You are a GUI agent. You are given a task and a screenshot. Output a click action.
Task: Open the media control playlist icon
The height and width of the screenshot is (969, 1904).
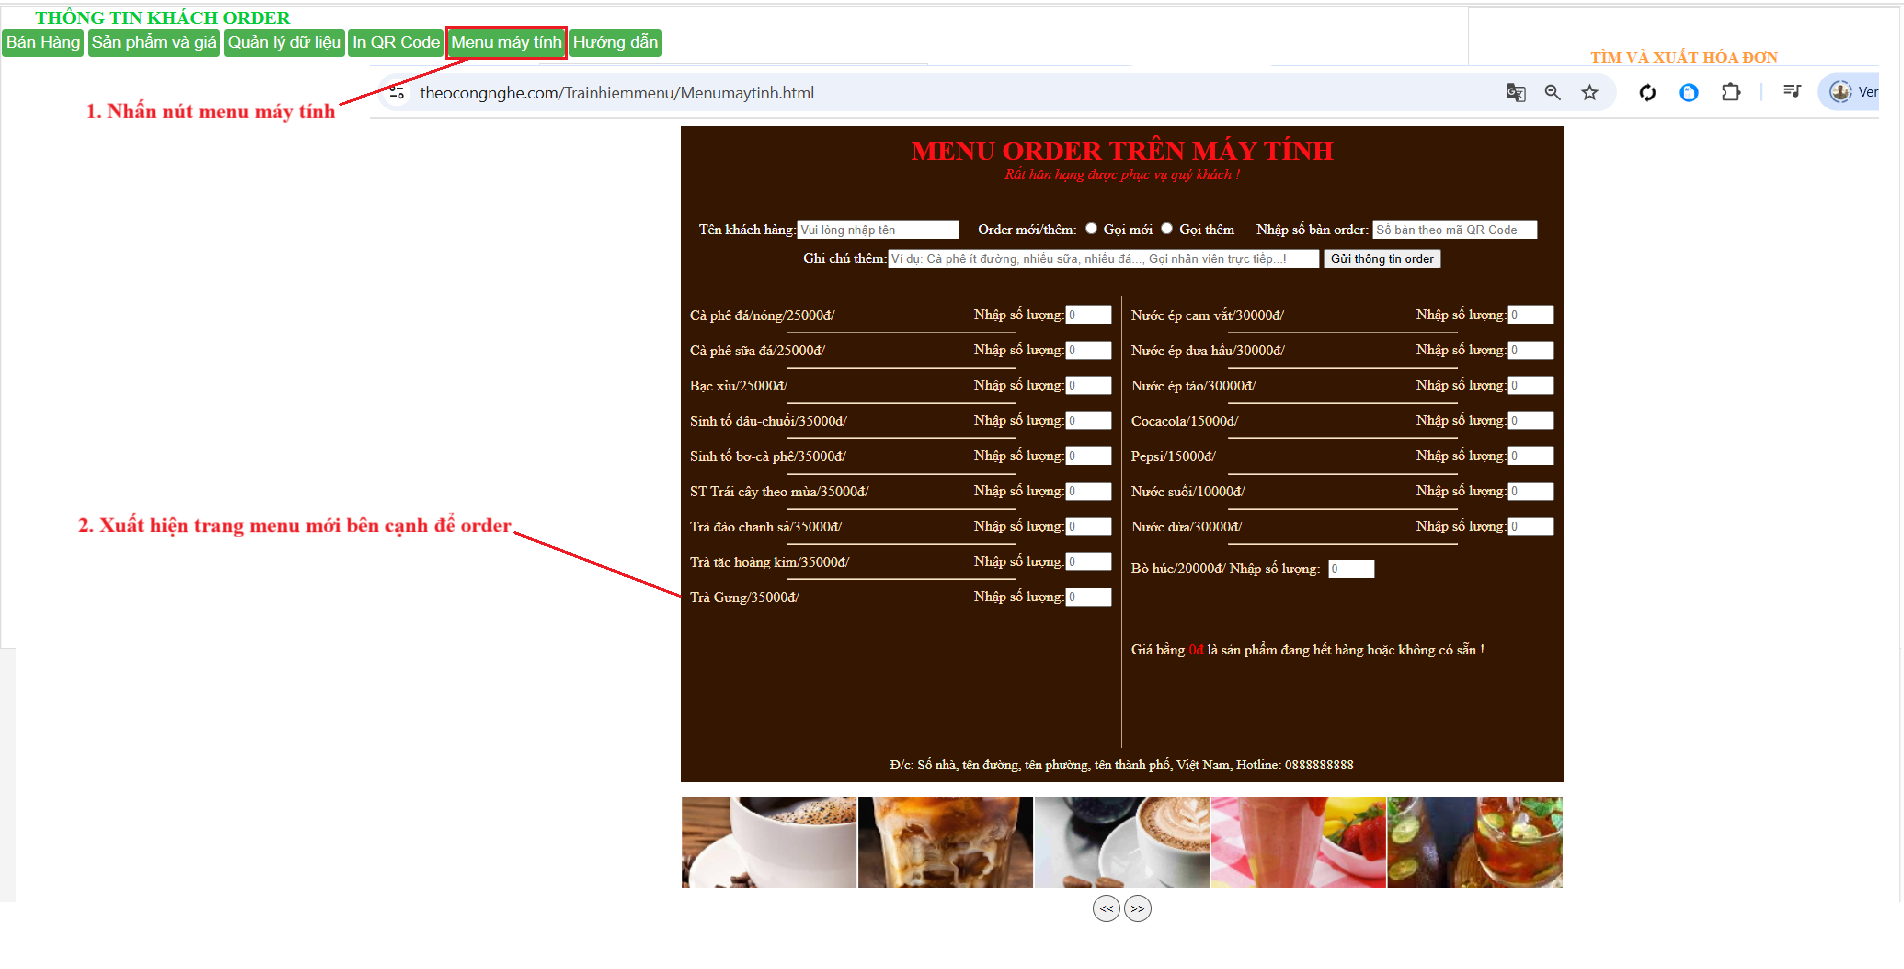[1791, 92]
